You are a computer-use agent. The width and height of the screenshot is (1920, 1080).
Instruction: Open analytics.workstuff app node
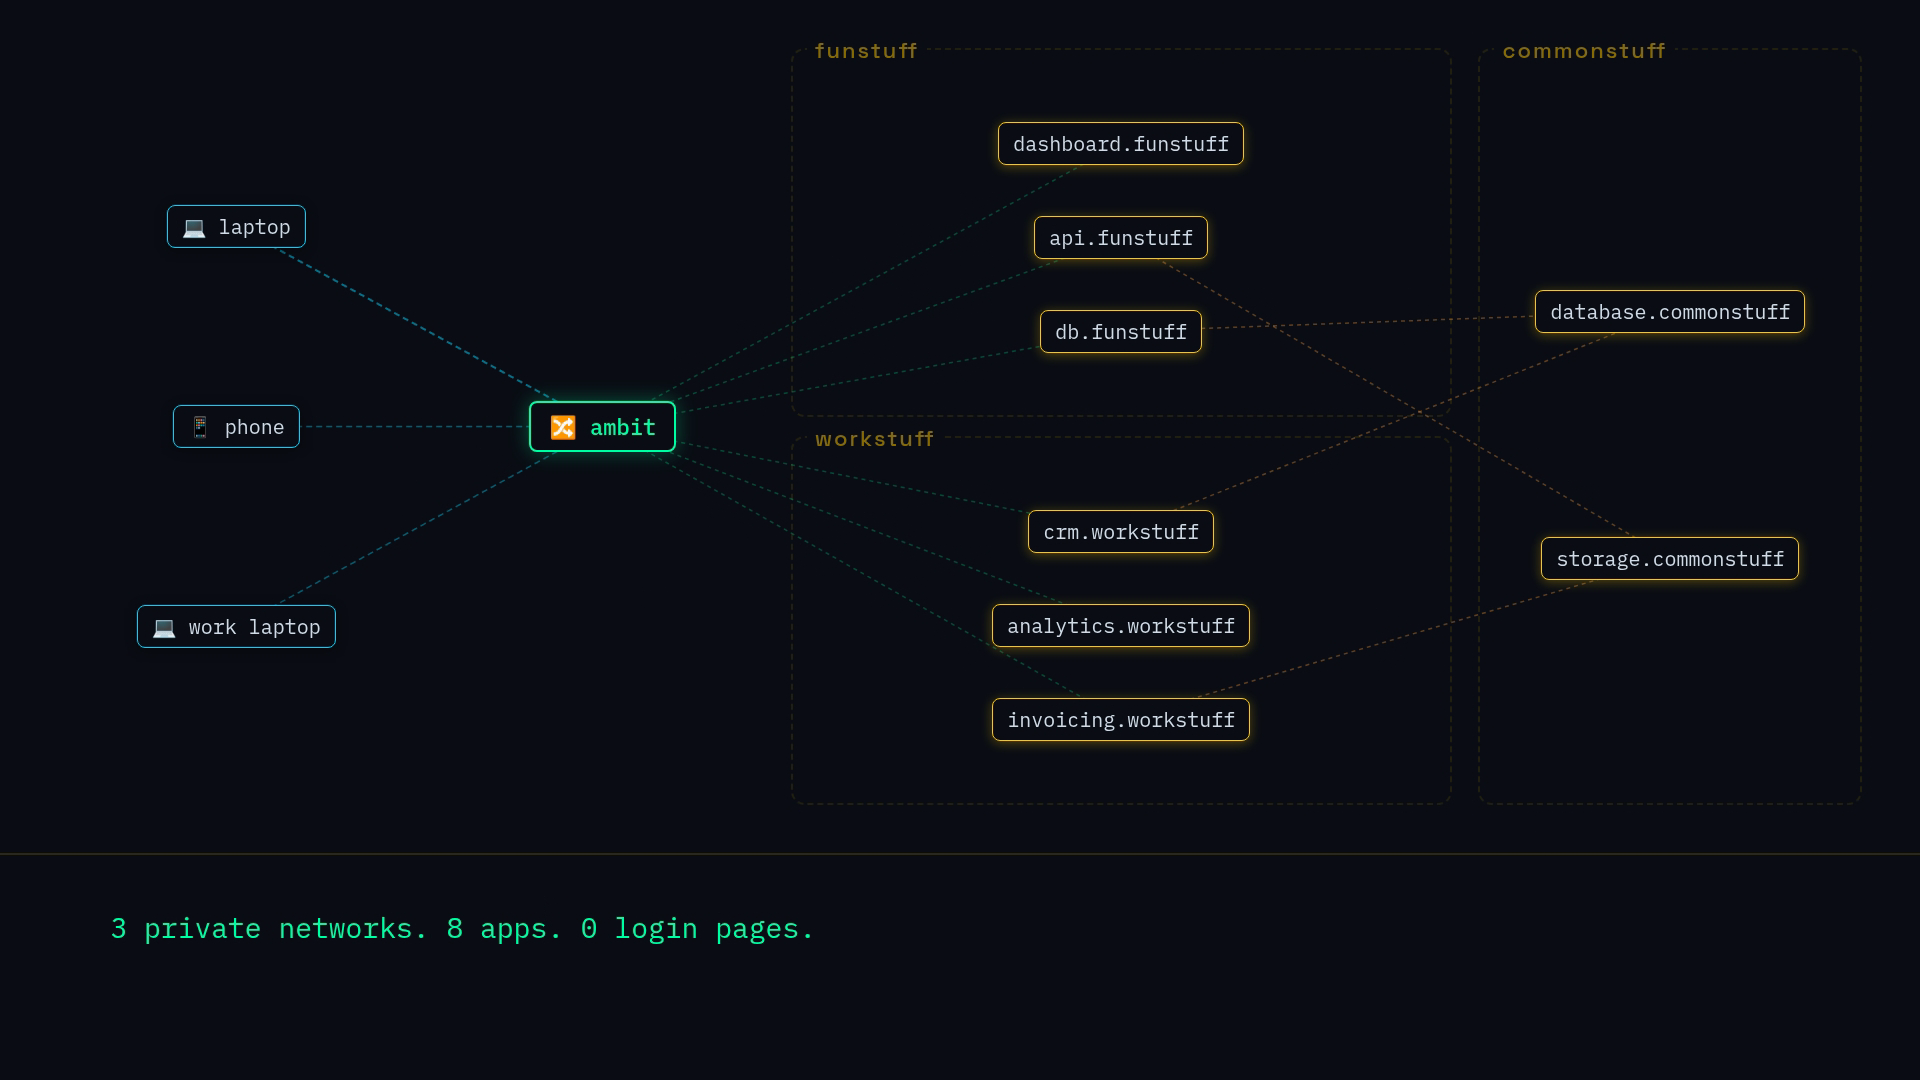click(x=1120, y=626)
